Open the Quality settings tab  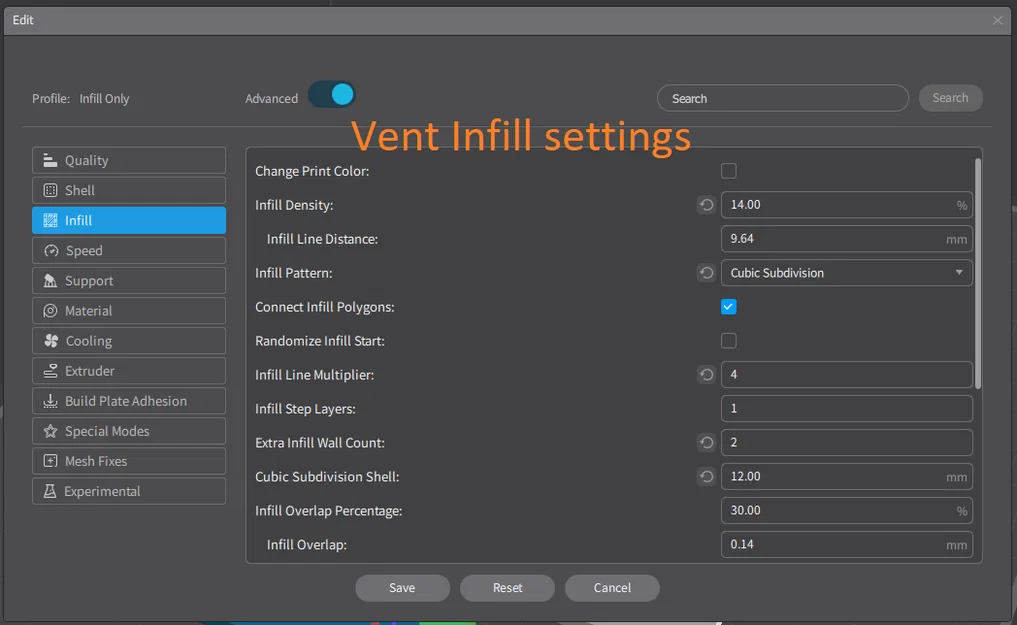(129, 160)
